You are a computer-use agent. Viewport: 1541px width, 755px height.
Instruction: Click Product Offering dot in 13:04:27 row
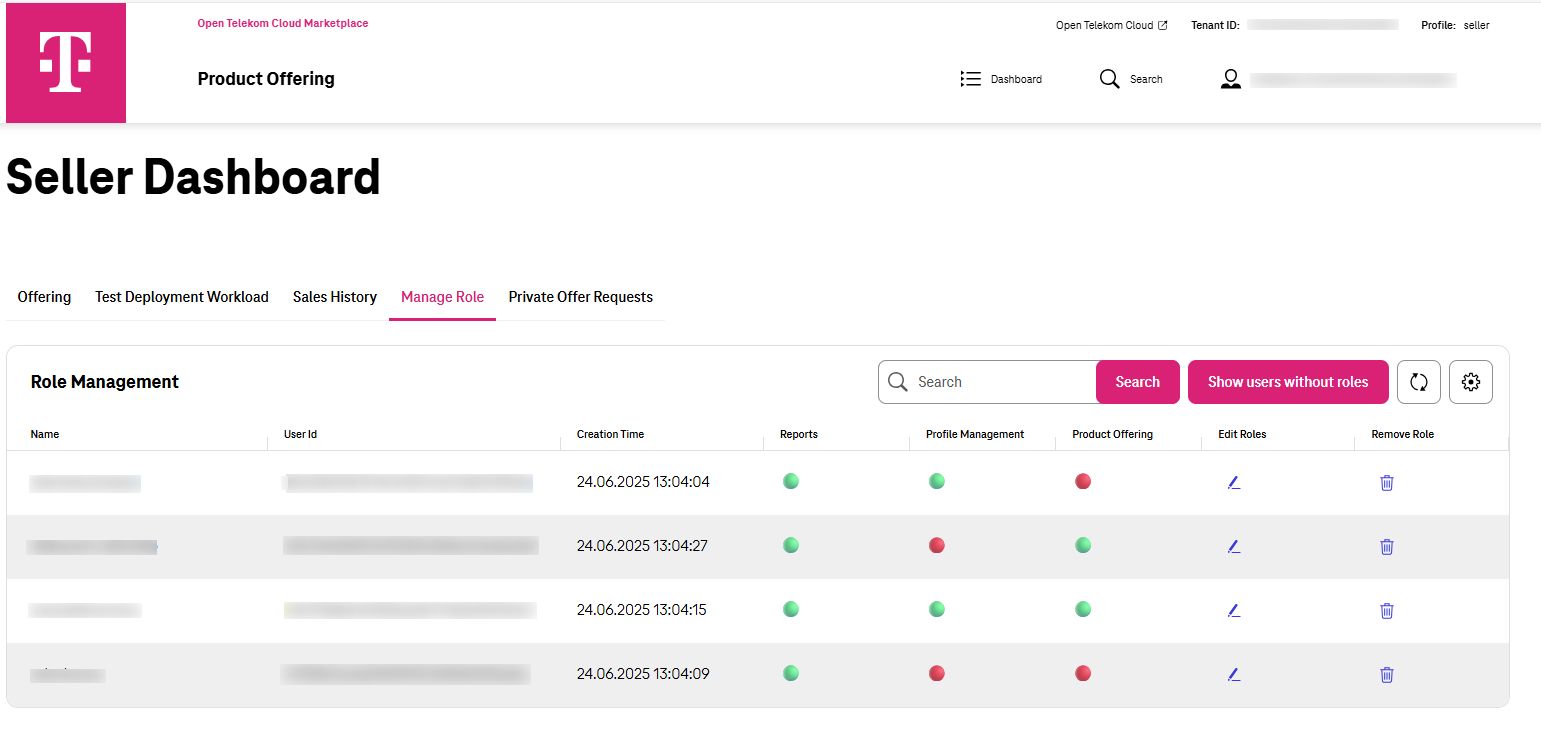point(1083,545)
